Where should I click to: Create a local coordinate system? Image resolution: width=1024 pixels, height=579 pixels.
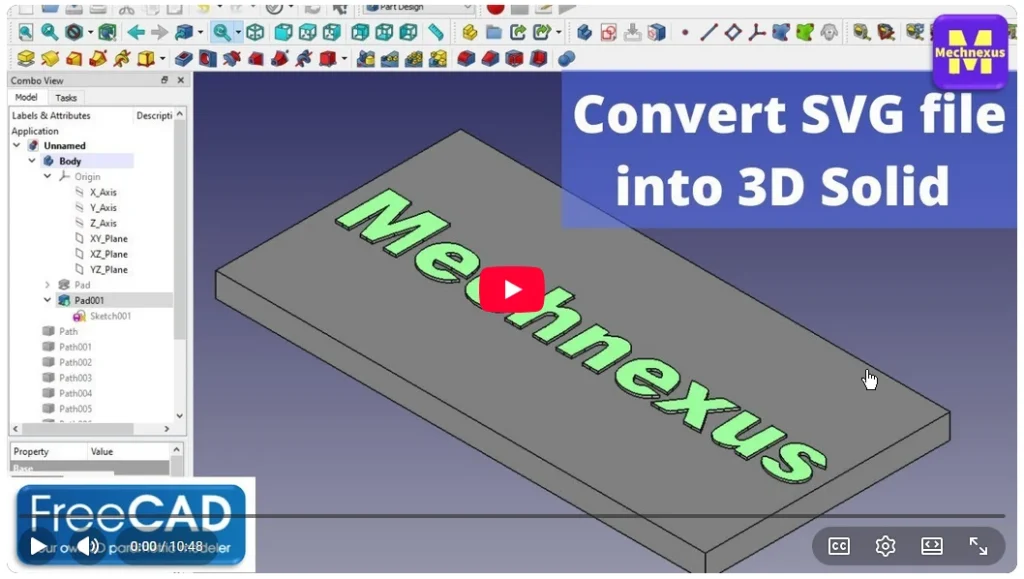[x=757, y=32]
